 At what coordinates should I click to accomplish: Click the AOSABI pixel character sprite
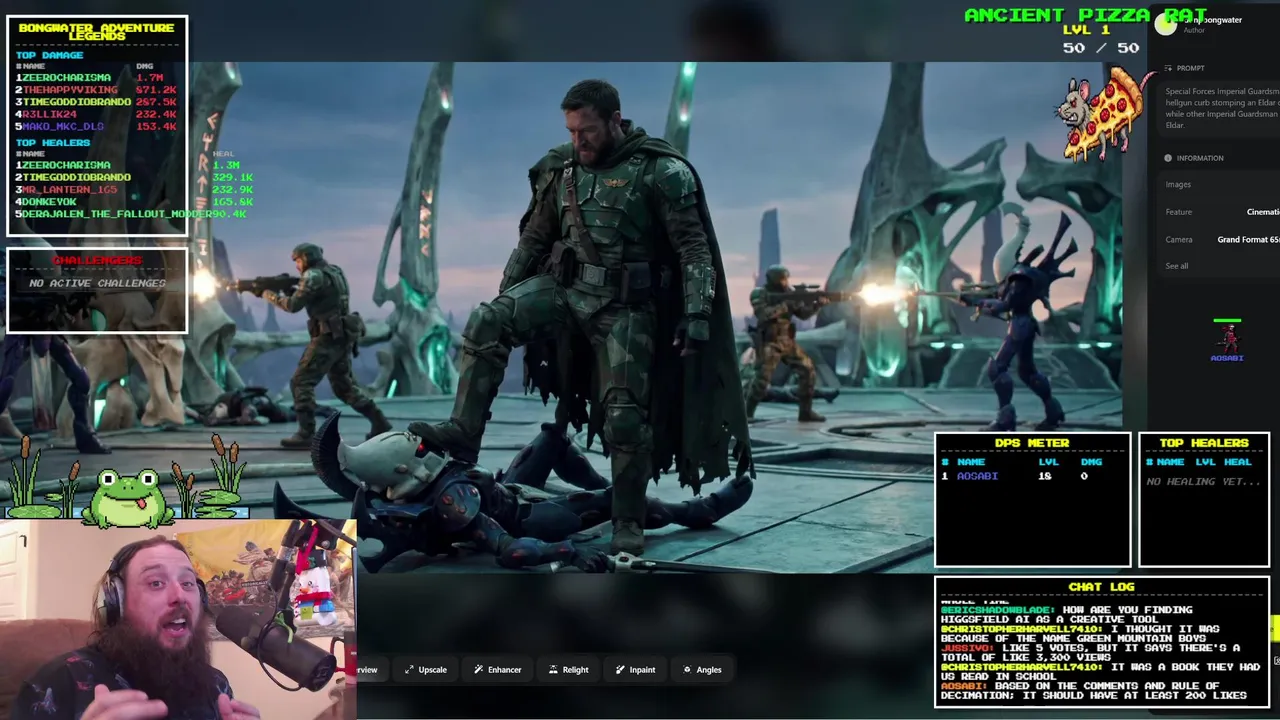click(x=1227, y=340)
